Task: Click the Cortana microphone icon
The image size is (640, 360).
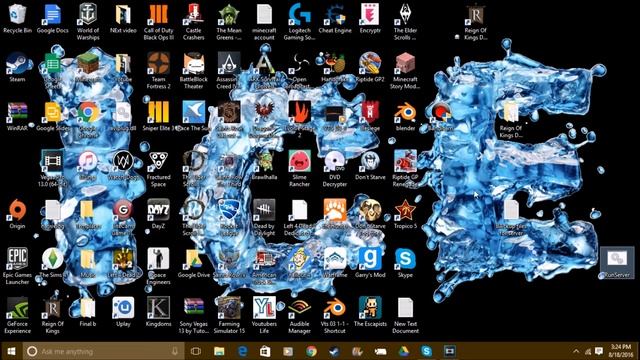Action: tap(175, 351)
